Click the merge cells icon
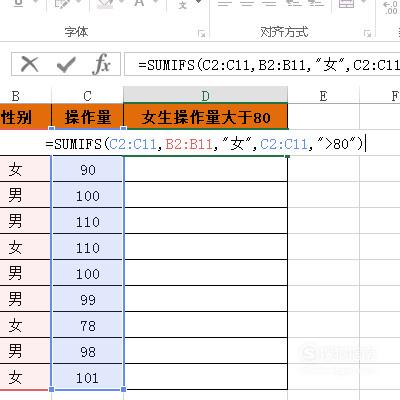The width and height of the screenshot is (400, 400). tap(346, 4)
